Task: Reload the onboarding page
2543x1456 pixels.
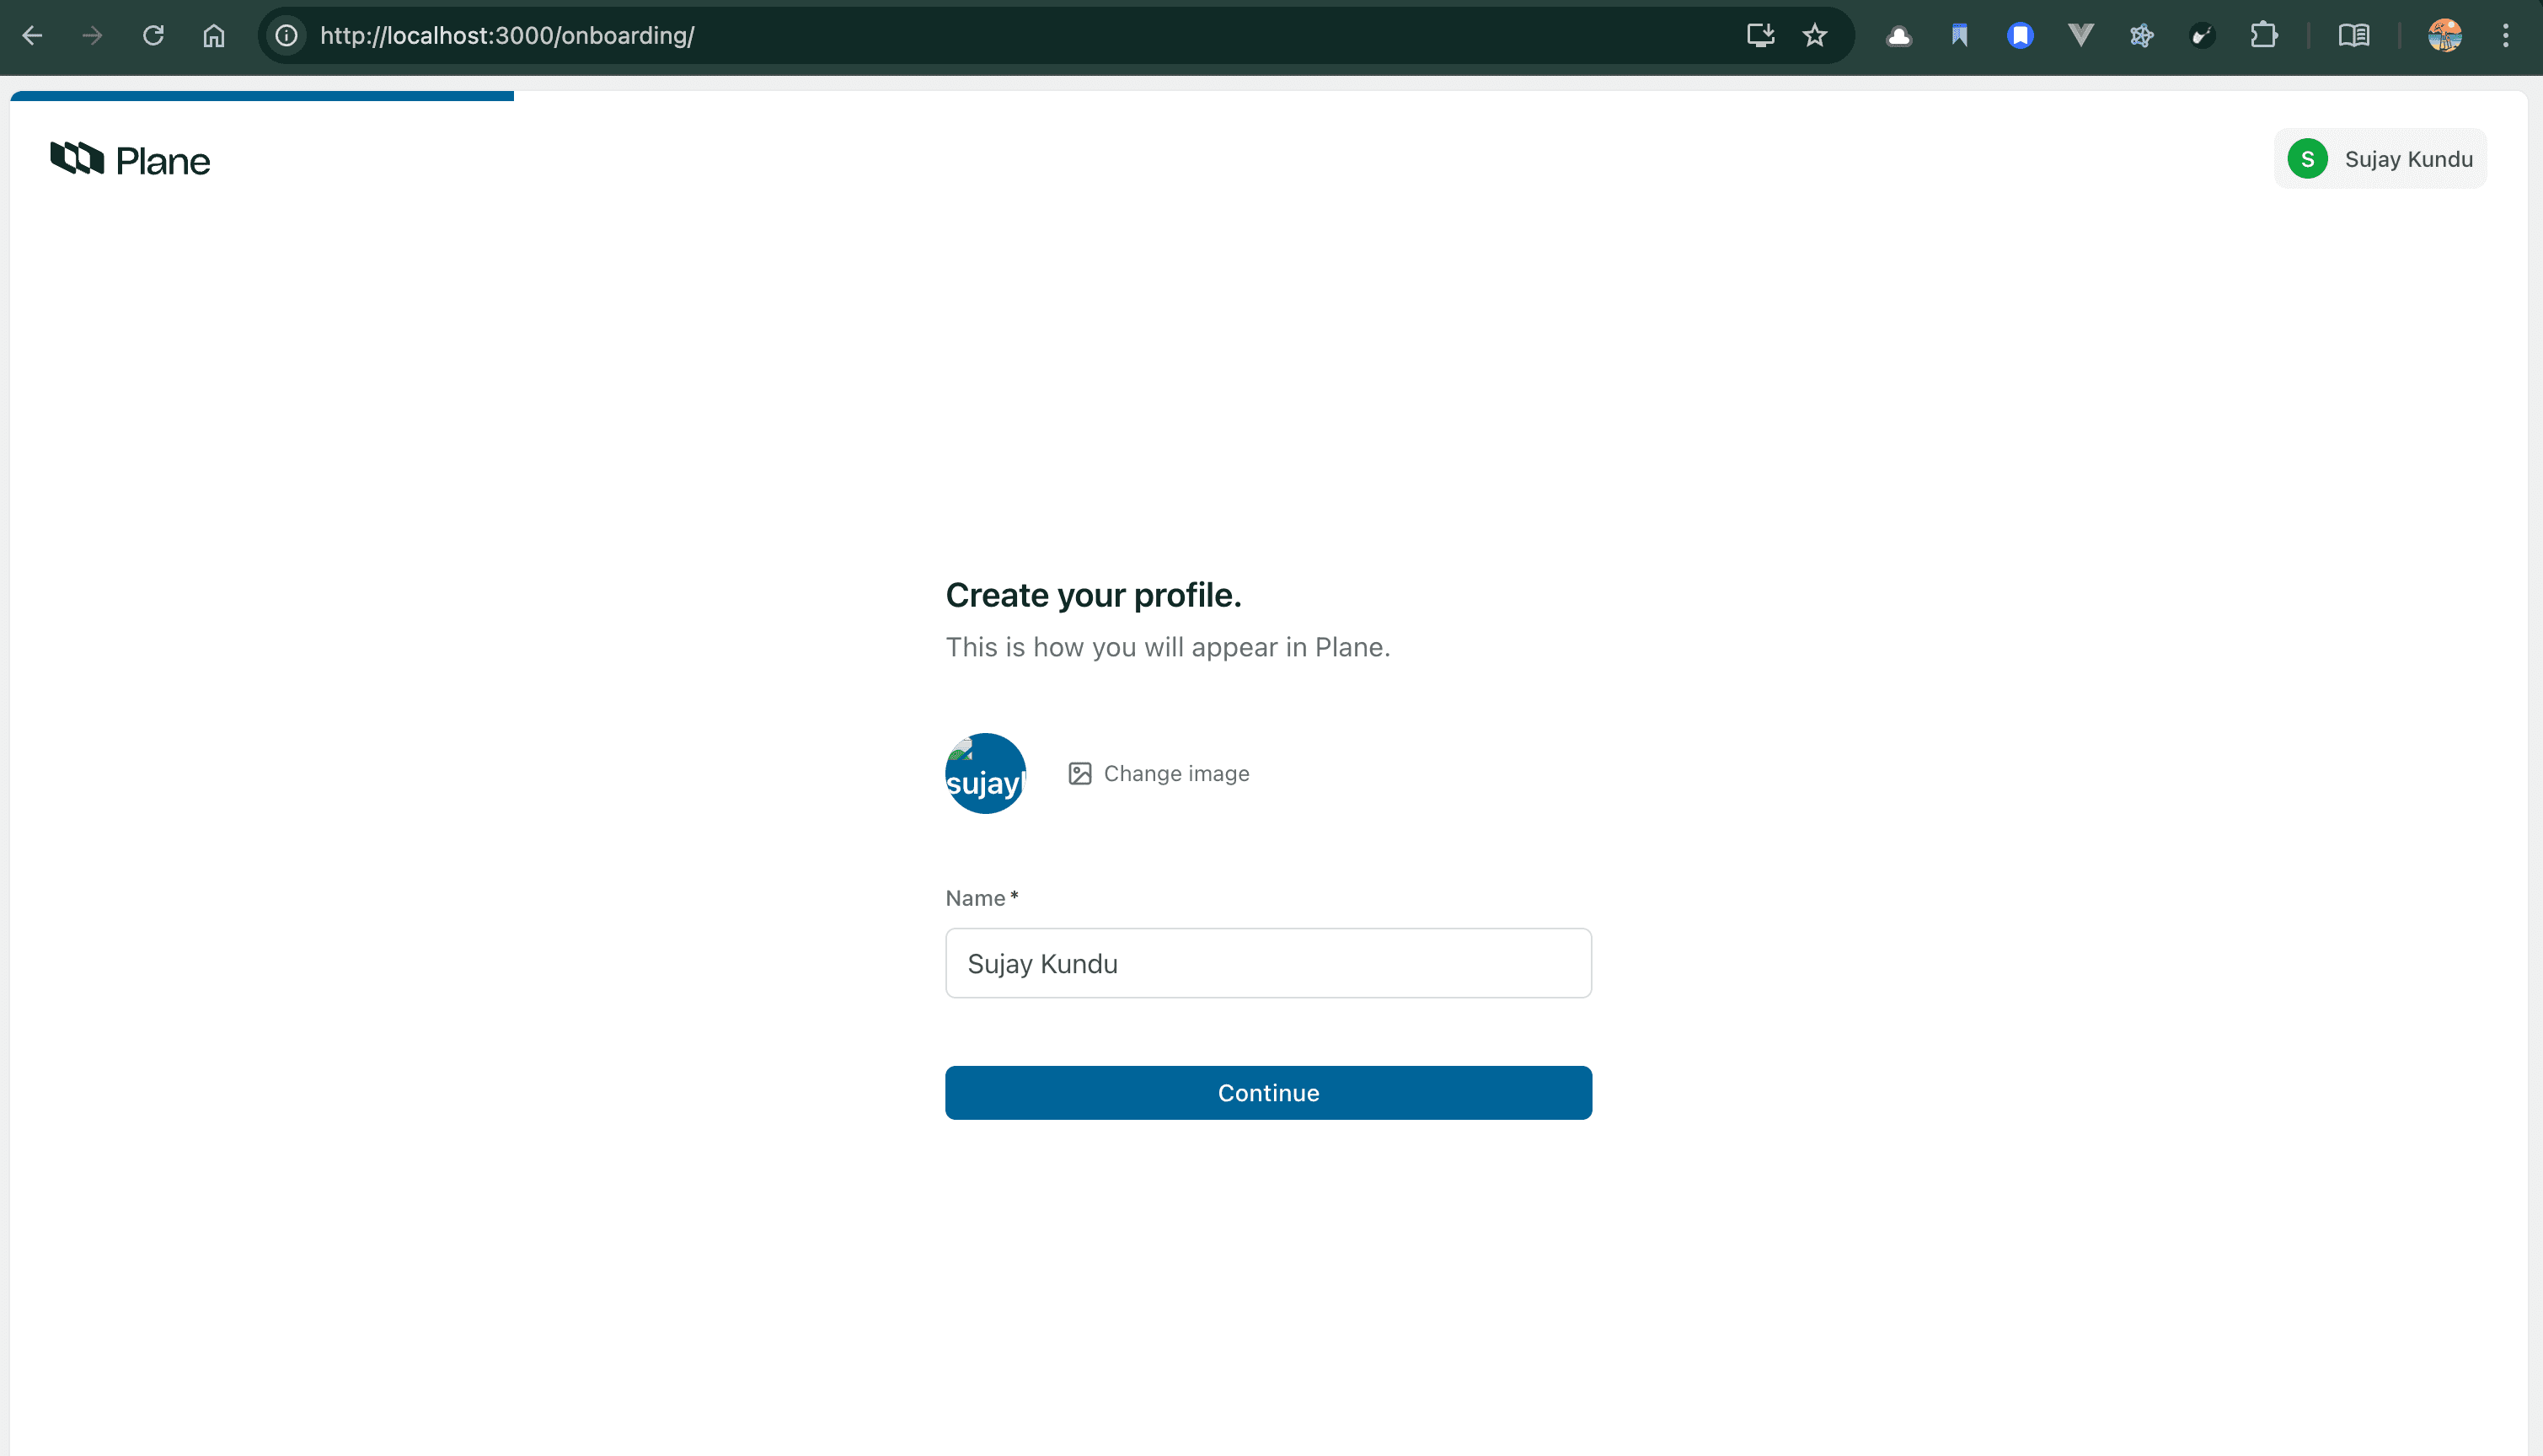Action: pos(153,36)
